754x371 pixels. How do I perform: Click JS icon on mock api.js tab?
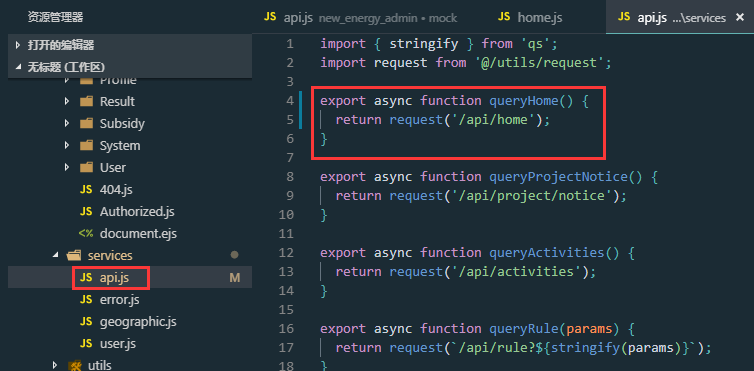[270, 17]
